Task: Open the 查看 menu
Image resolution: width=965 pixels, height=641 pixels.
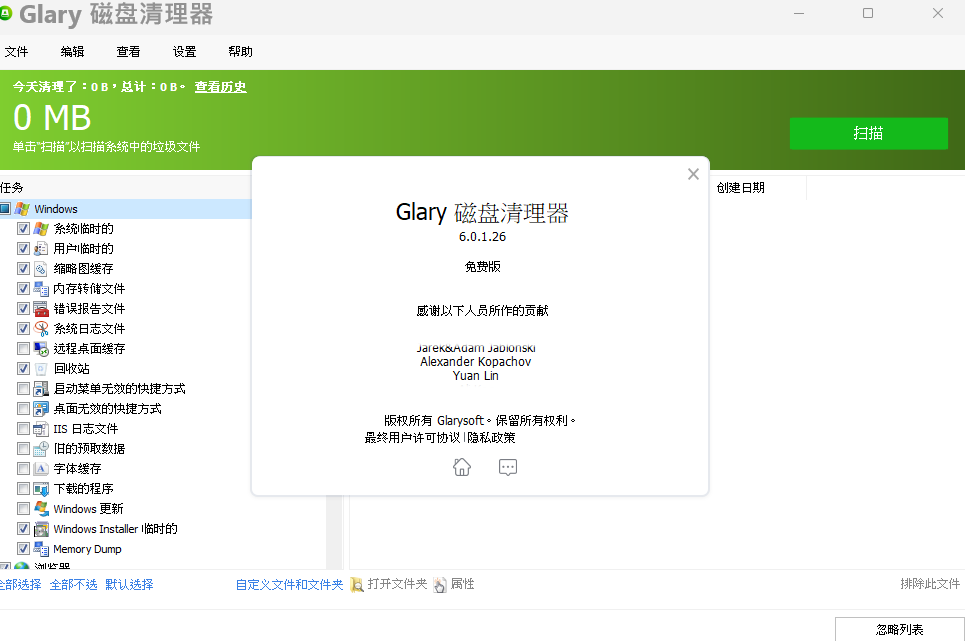Action: 129,52
